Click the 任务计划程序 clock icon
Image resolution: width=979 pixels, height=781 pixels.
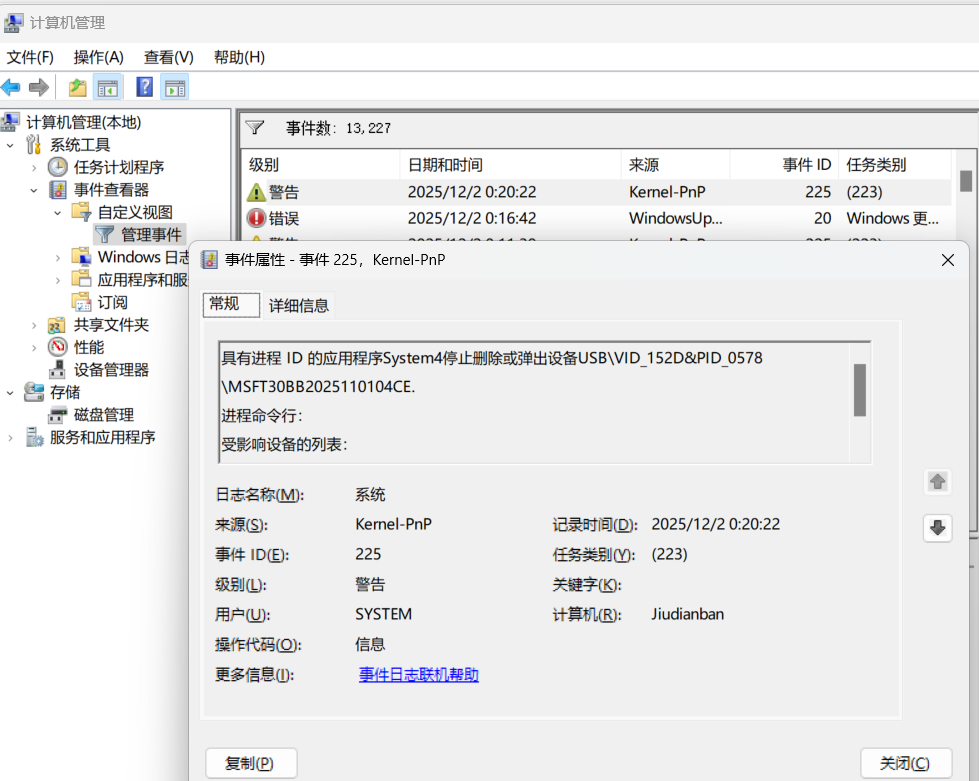(x=57, y=167)
